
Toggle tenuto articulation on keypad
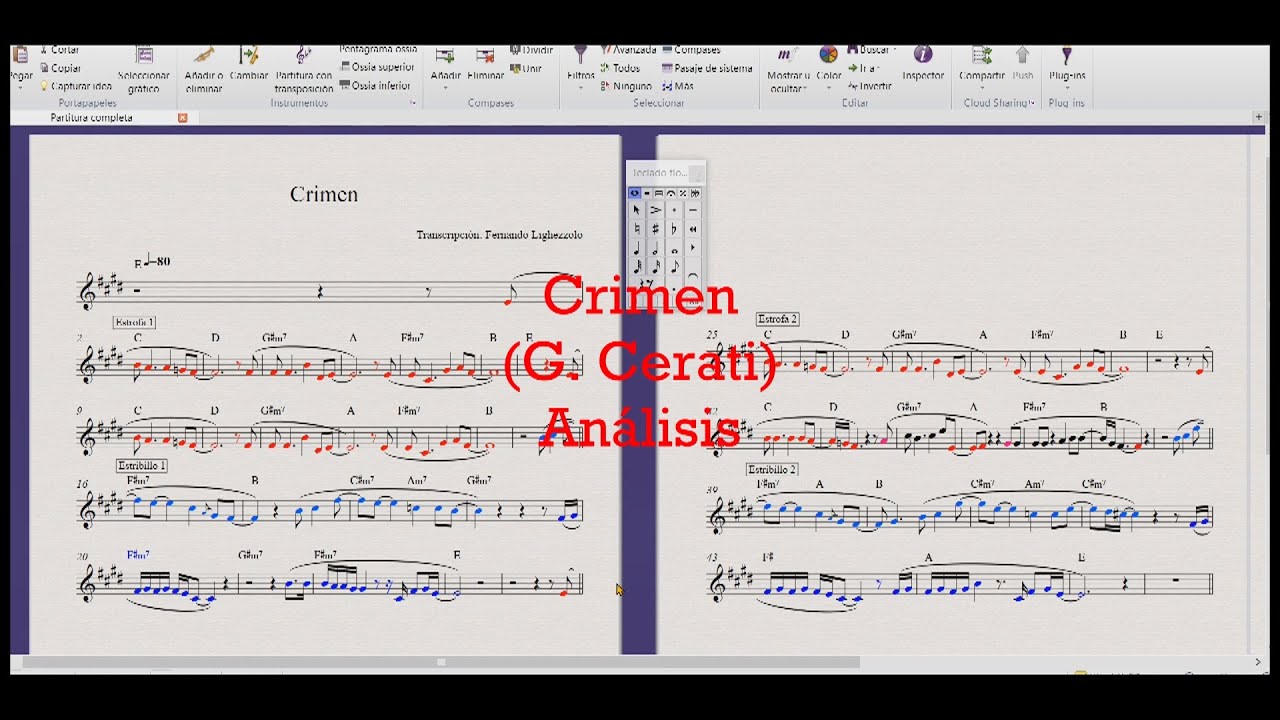coord(693,210)
